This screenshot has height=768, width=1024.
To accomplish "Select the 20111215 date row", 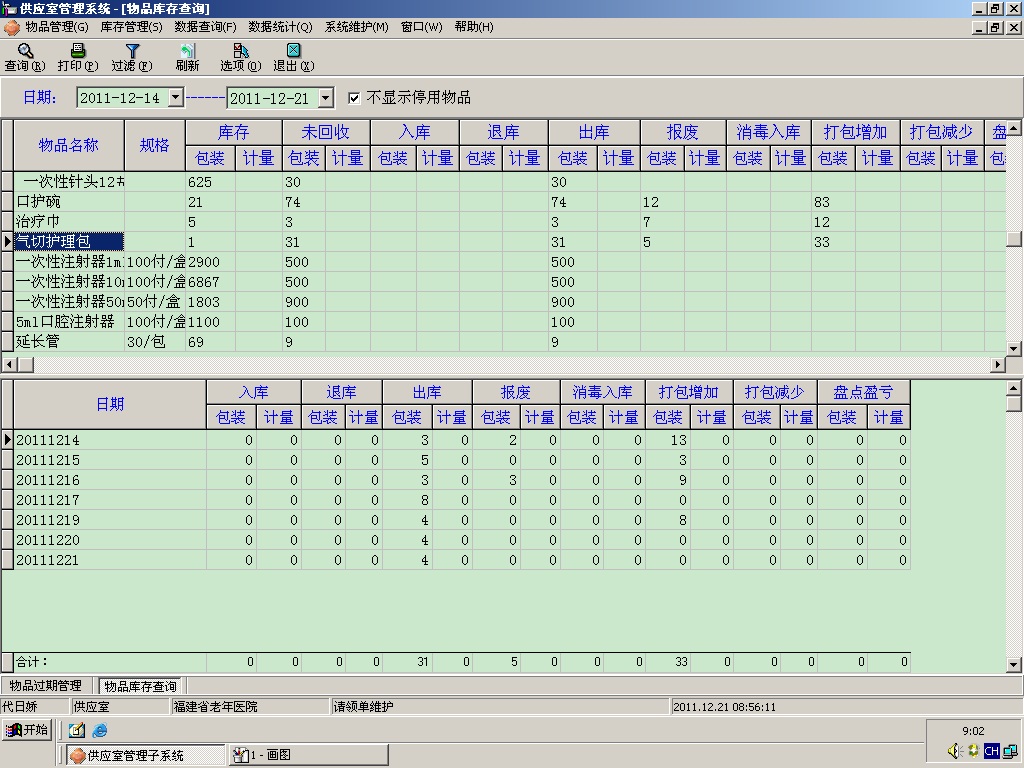I will [x=456, y=460].
